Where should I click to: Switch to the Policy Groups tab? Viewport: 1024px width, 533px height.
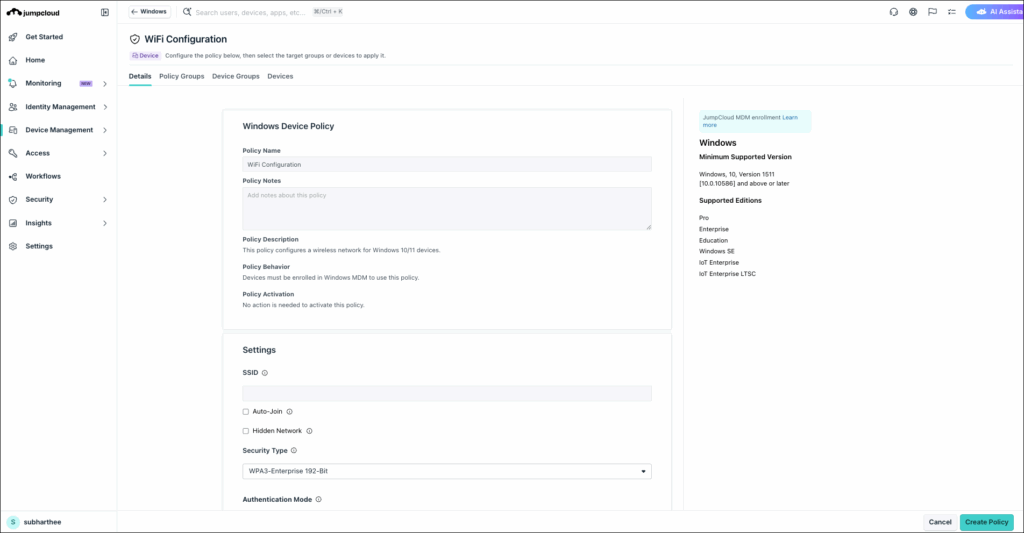point(182,76)
